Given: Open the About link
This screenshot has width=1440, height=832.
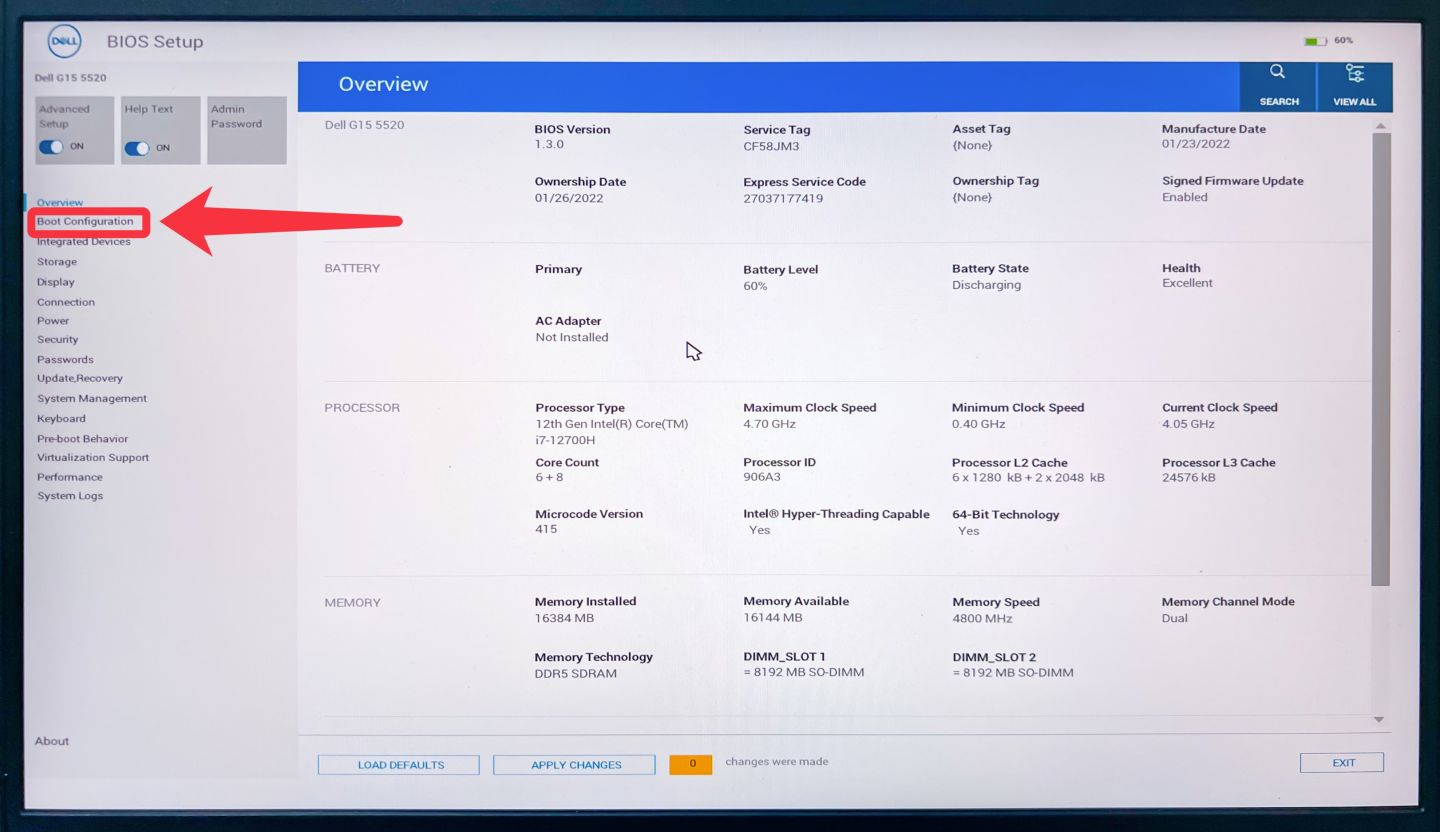Looking at the screenshot, I should (52, 741).
